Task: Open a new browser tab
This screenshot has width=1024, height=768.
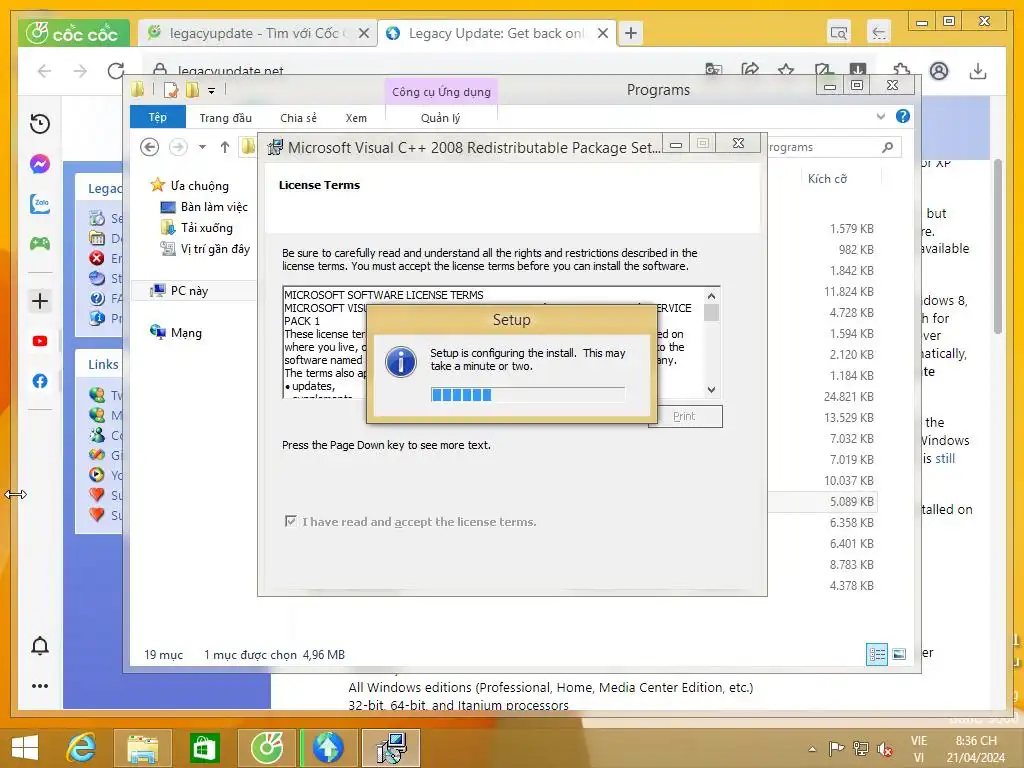Action: 631,33
